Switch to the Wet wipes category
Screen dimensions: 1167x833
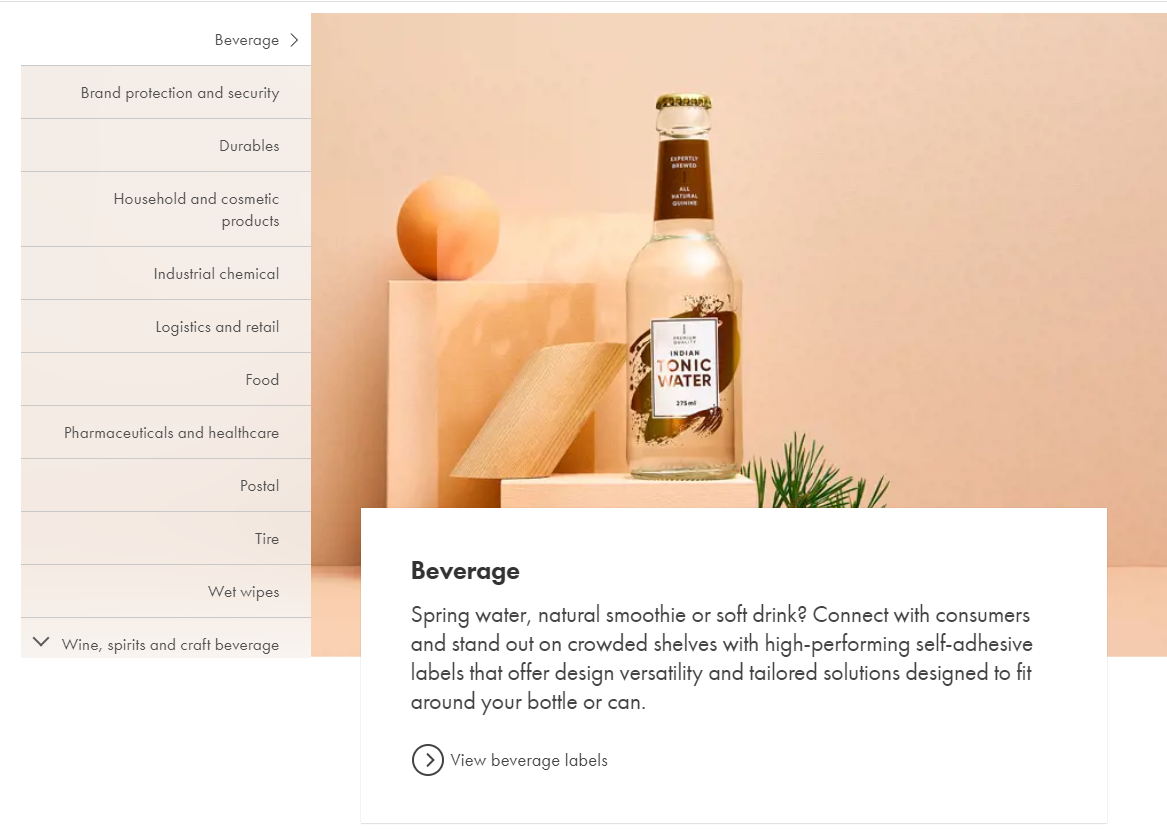coord(166,591)
